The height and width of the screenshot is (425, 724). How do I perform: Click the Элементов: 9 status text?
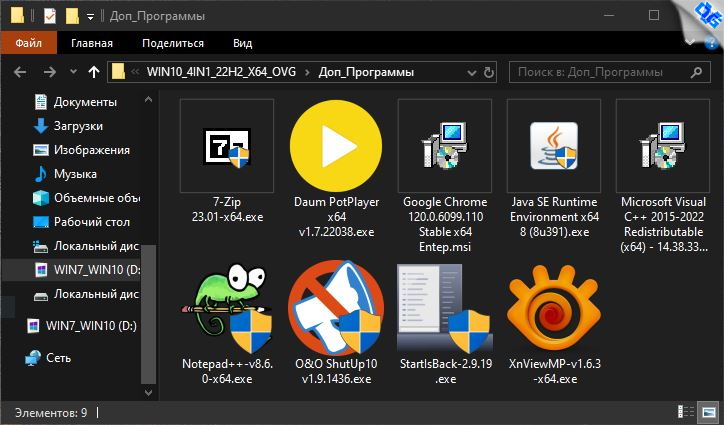tap(51, 412)
